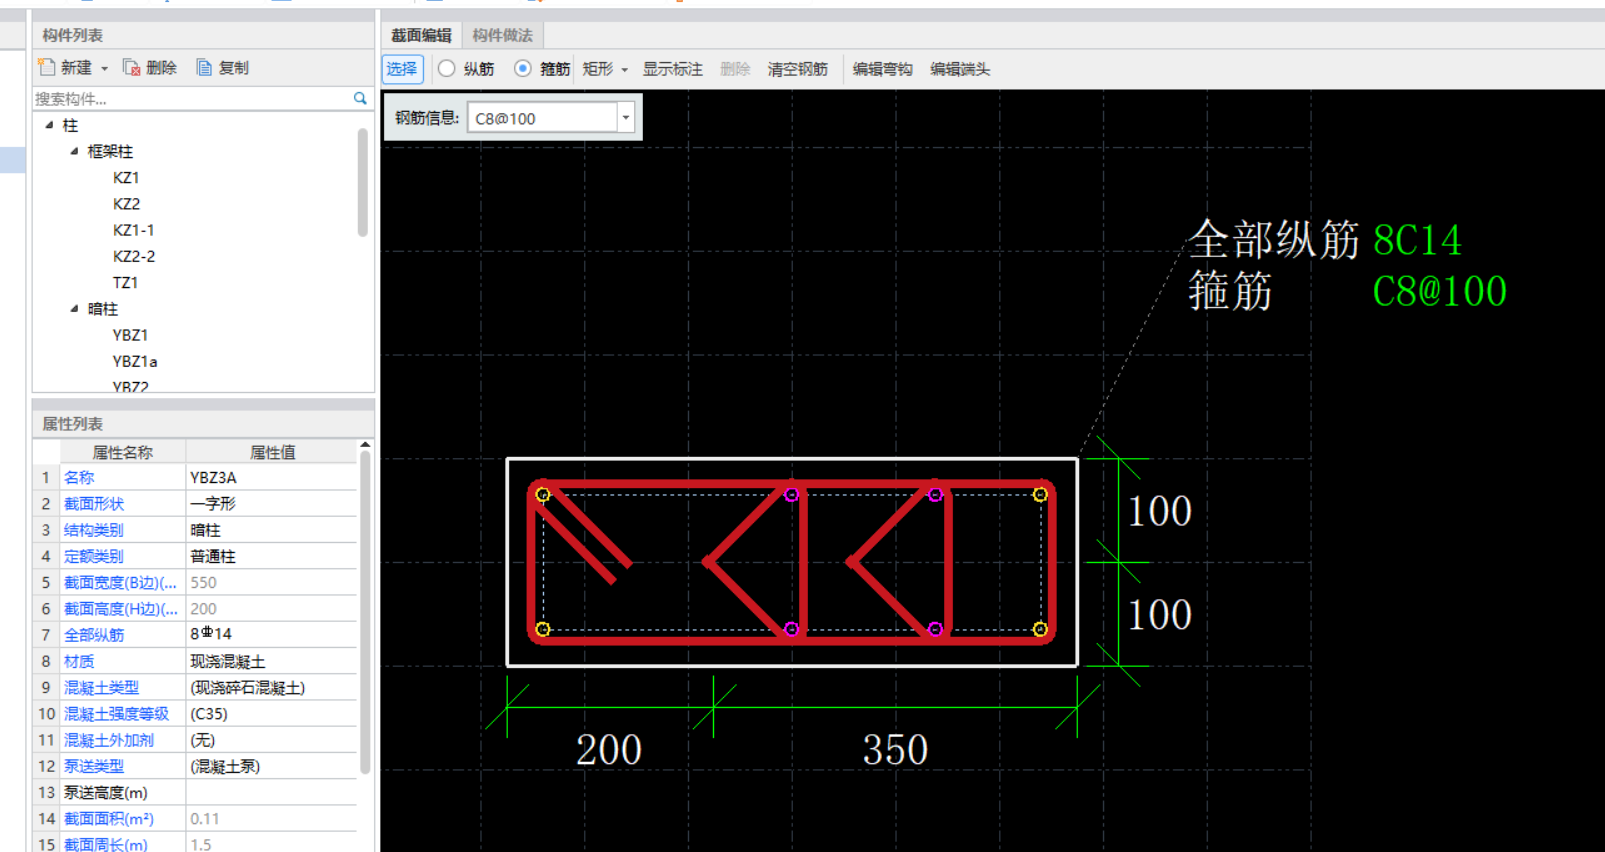Open the 新建 dropdown arrow
Image resolution: width=1605 pixels, height=852 pixels.
104,68
